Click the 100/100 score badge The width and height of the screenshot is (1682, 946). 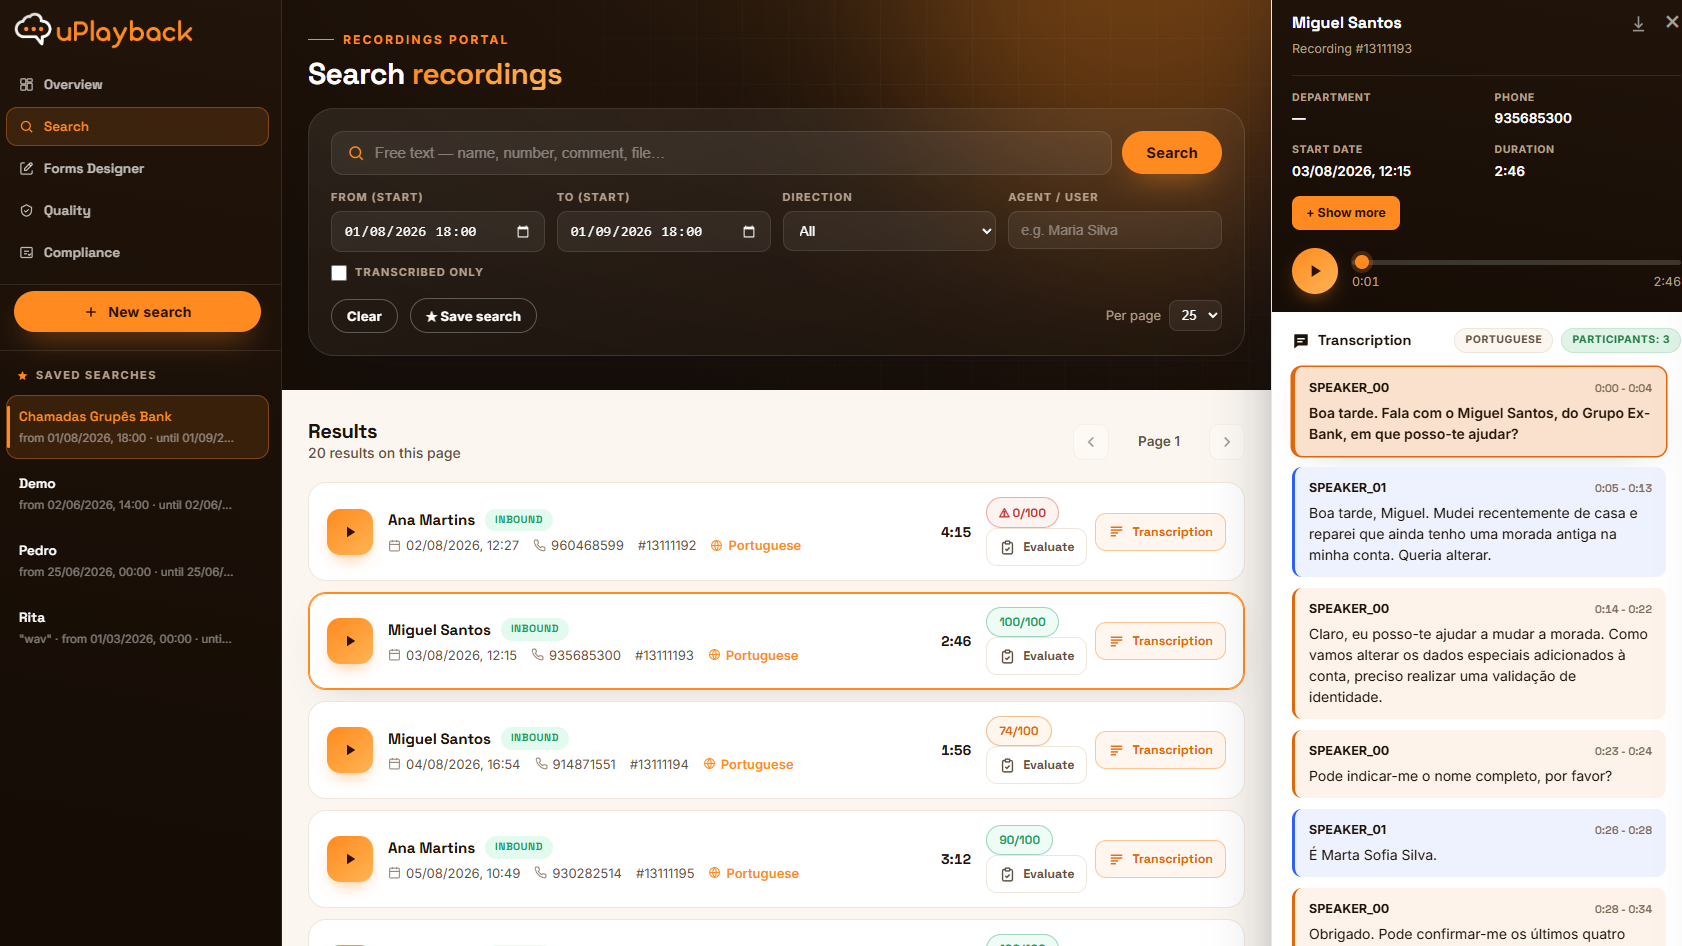[x=1022, y=622]
